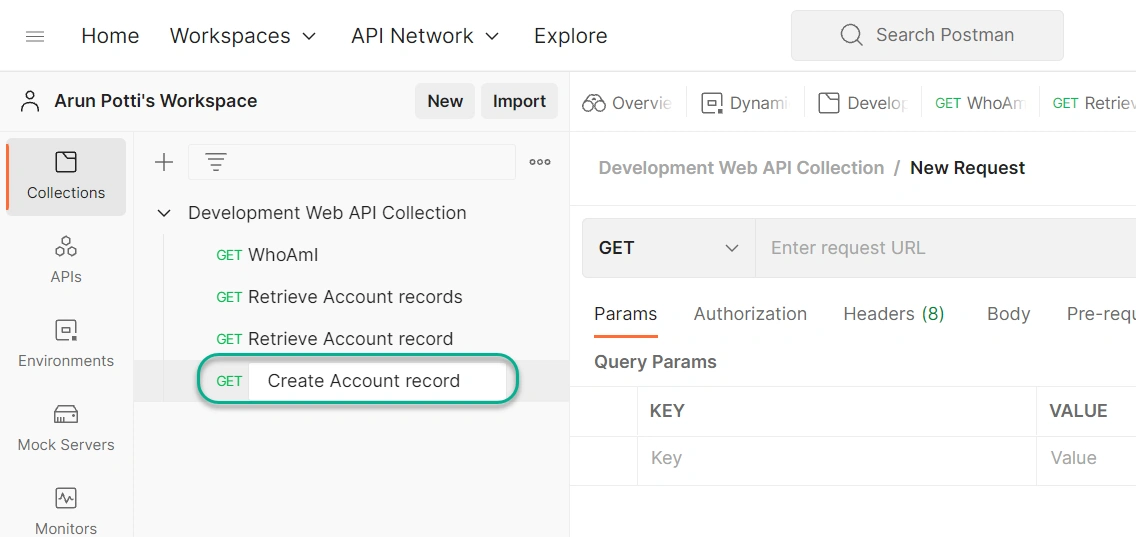The image size is (1136, 537).
Task: Open the hamburger menu icon
Action: click(x=35, y=36)
